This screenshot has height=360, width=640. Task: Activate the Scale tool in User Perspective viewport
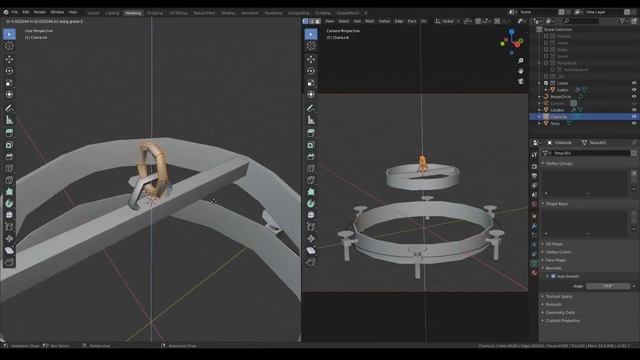click(9, 83)
